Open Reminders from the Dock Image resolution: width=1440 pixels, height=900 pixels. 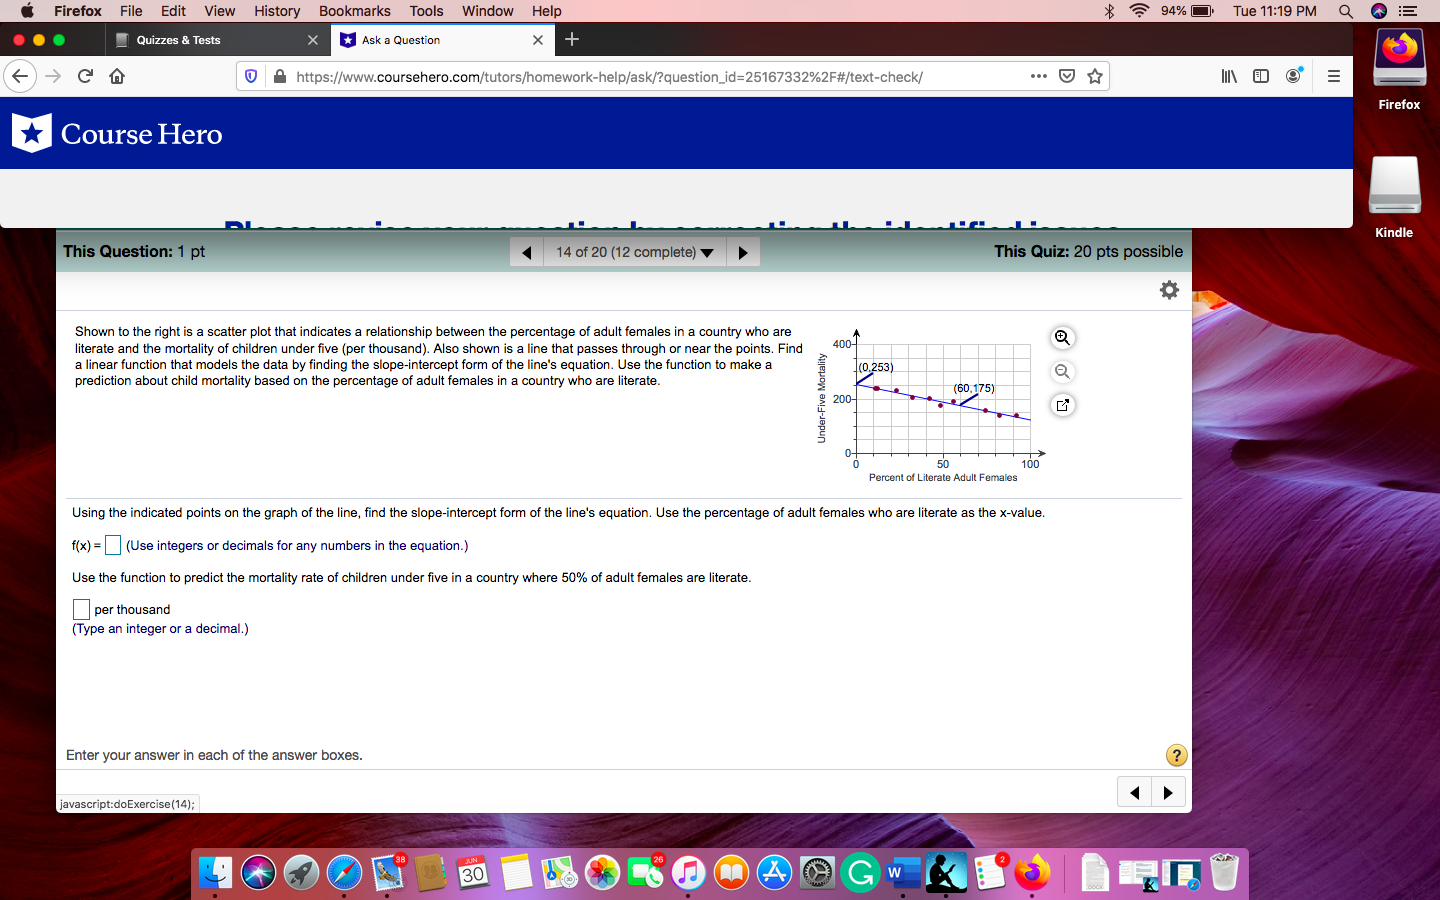989,873
